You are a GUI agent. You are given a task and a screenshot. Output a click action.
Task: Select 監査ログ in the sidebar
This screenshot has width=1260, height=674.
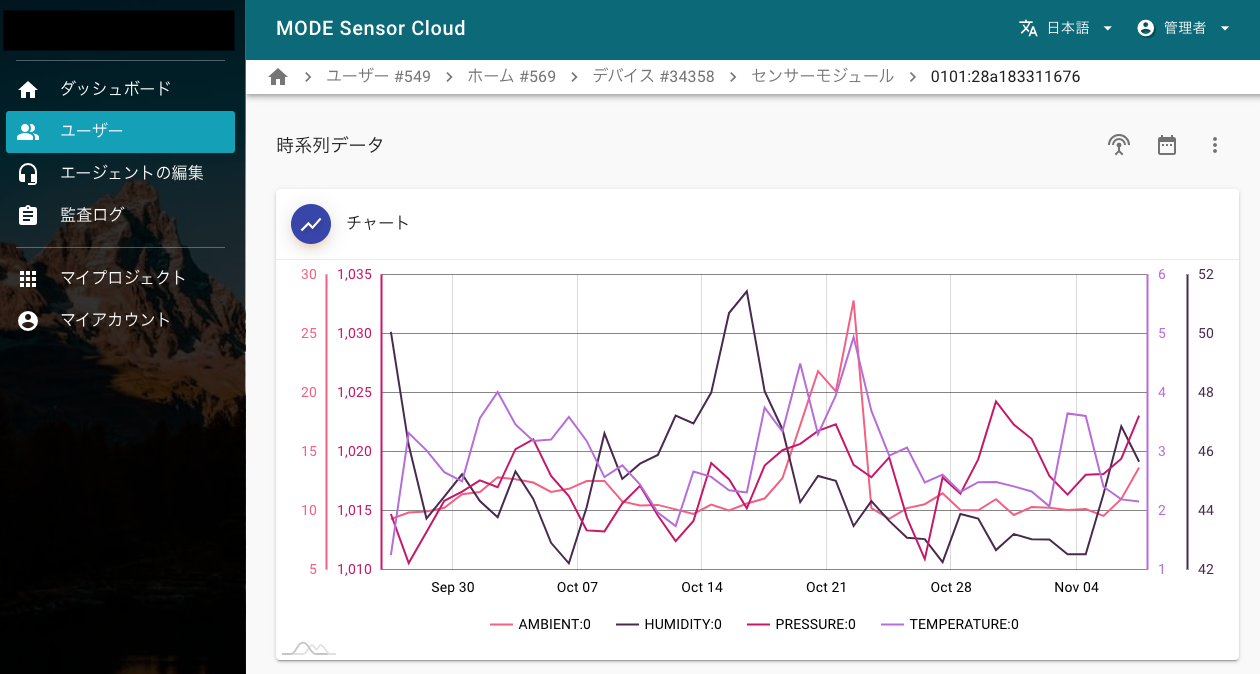92,215
